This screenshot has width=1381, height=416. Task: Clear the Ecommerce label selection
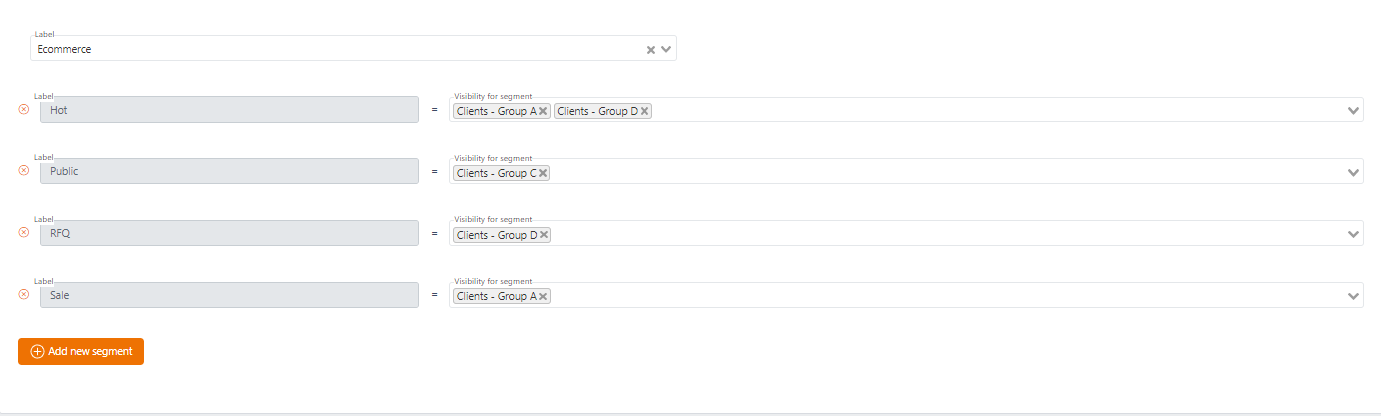pos(650,49)
